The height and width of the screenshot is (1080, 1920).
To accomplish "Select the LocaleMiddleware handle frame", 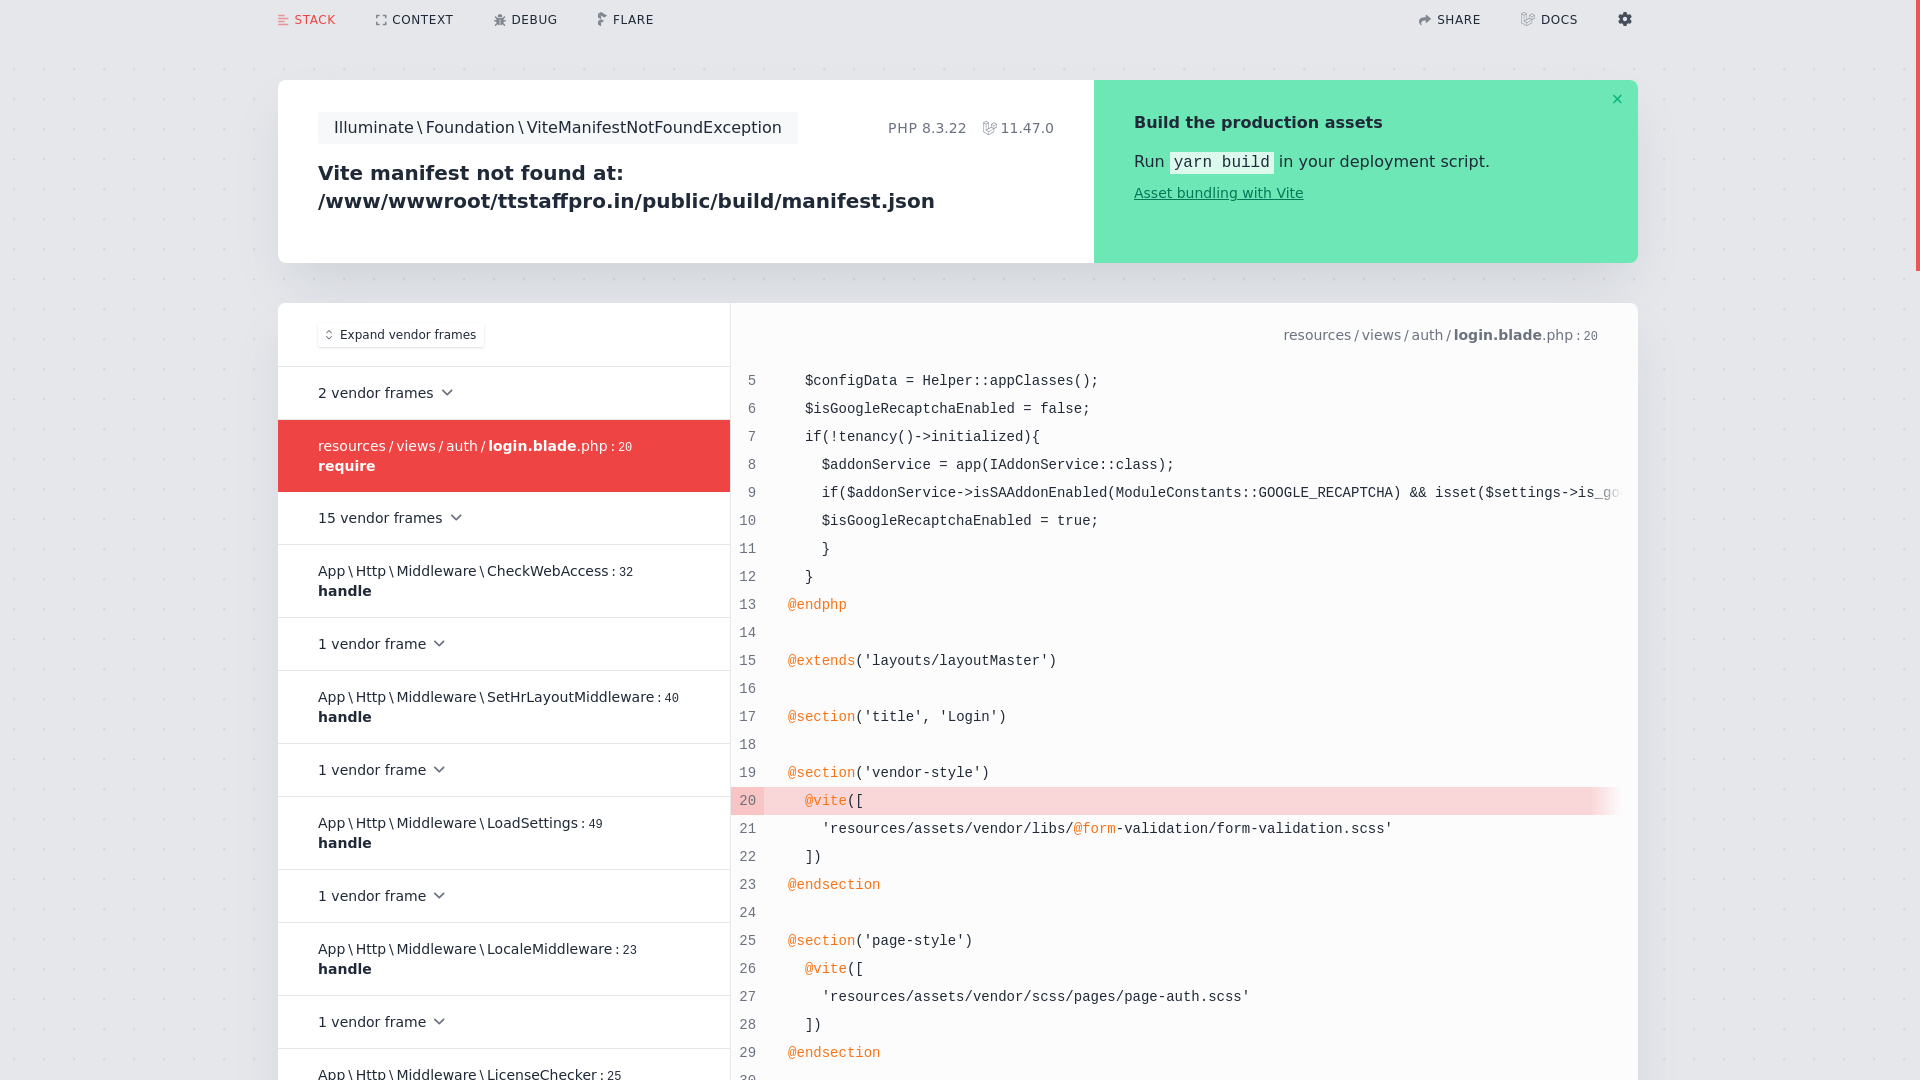I will pyautogui.click(x=504, y=959).
